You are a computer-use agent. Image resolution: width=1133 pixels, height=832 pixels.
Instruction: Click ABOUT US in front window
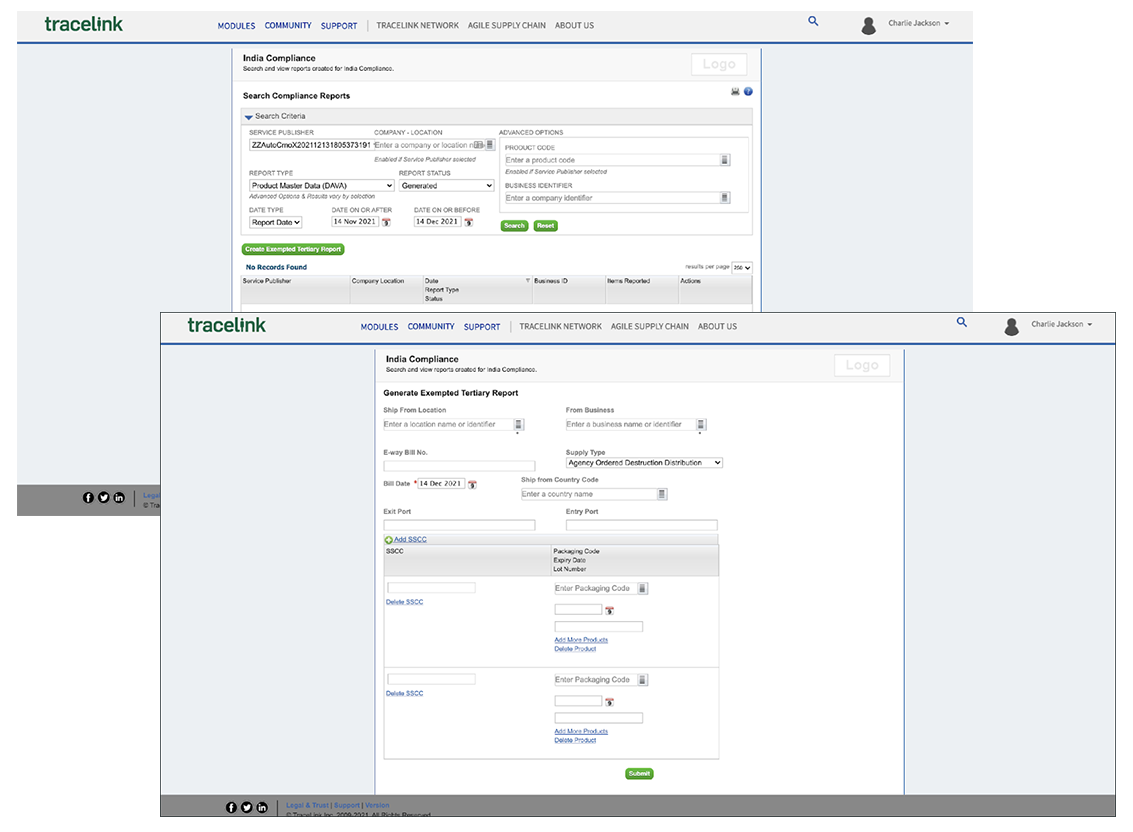(718, 327)
